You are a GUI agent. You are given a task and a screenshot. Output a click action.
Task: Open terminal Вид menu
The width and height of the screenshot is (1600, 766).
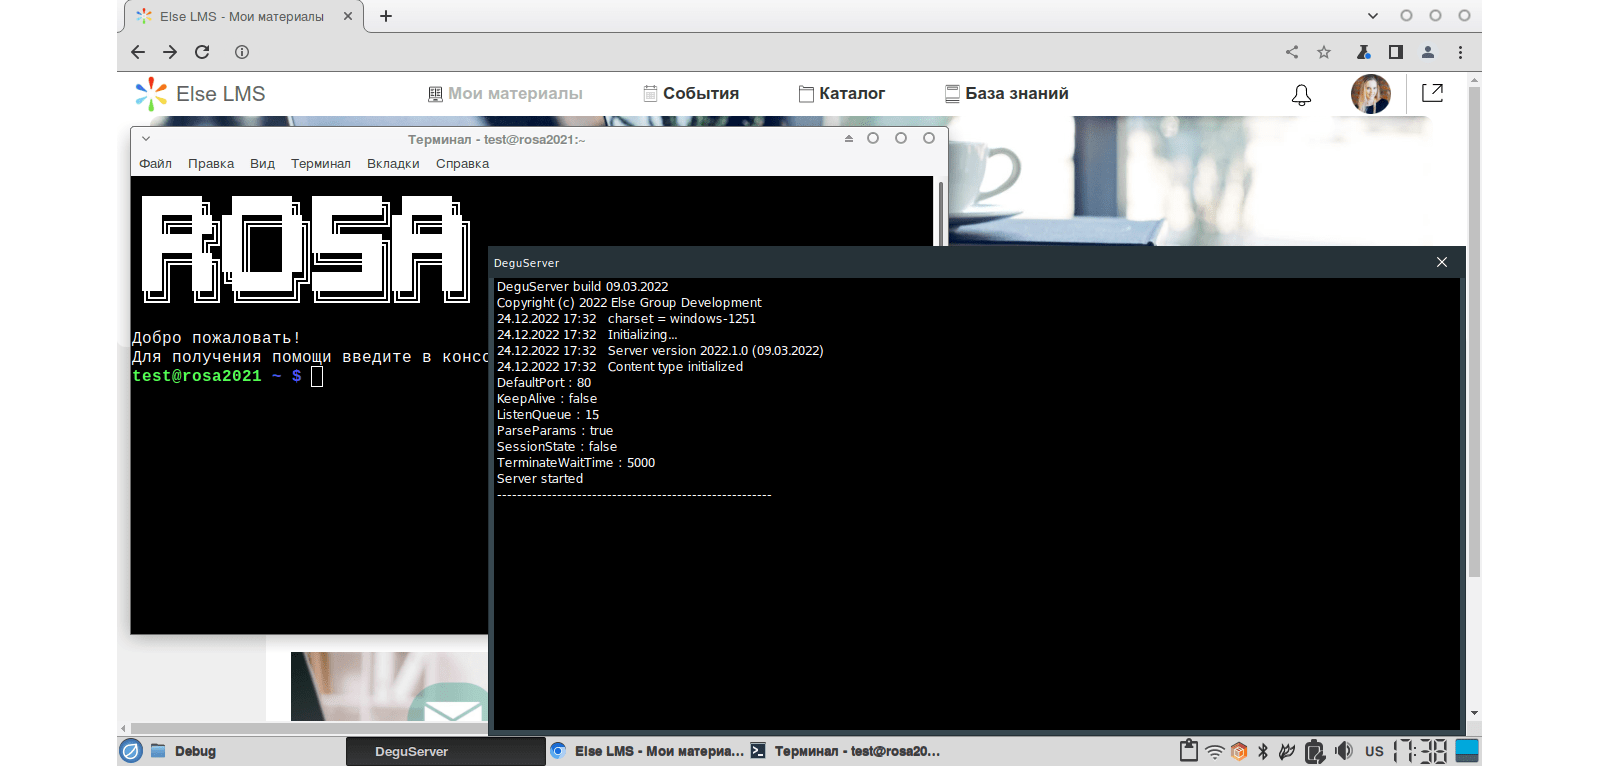(x=262, y=164)
